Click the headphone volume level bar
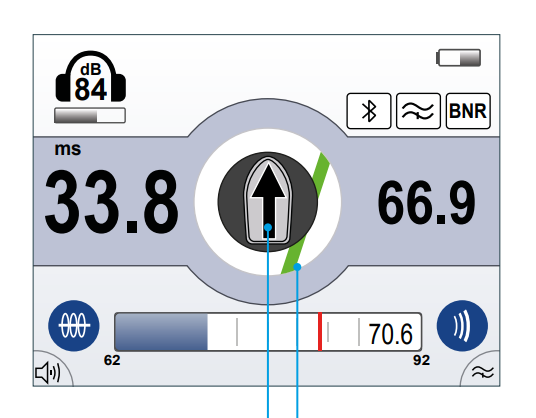536x418 pixels. (90, 116)
